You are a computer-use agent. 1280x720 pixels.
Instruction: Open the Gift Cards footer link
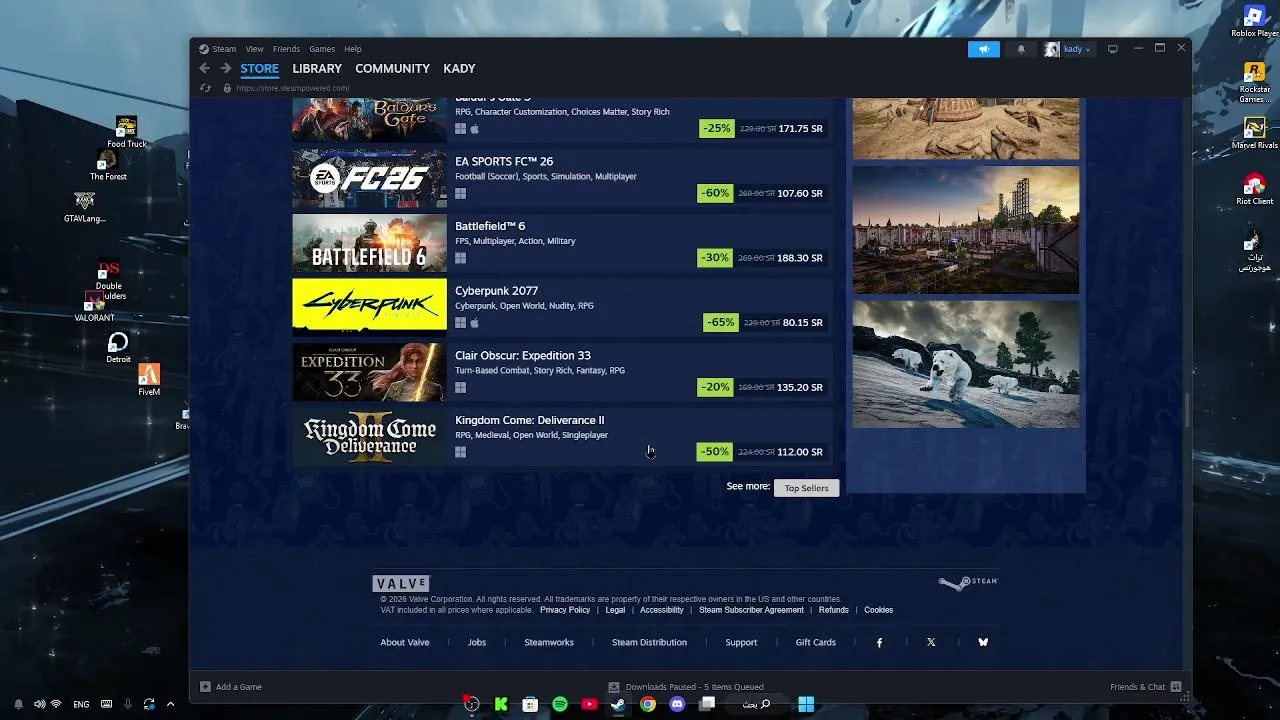(x=816, y=642)
